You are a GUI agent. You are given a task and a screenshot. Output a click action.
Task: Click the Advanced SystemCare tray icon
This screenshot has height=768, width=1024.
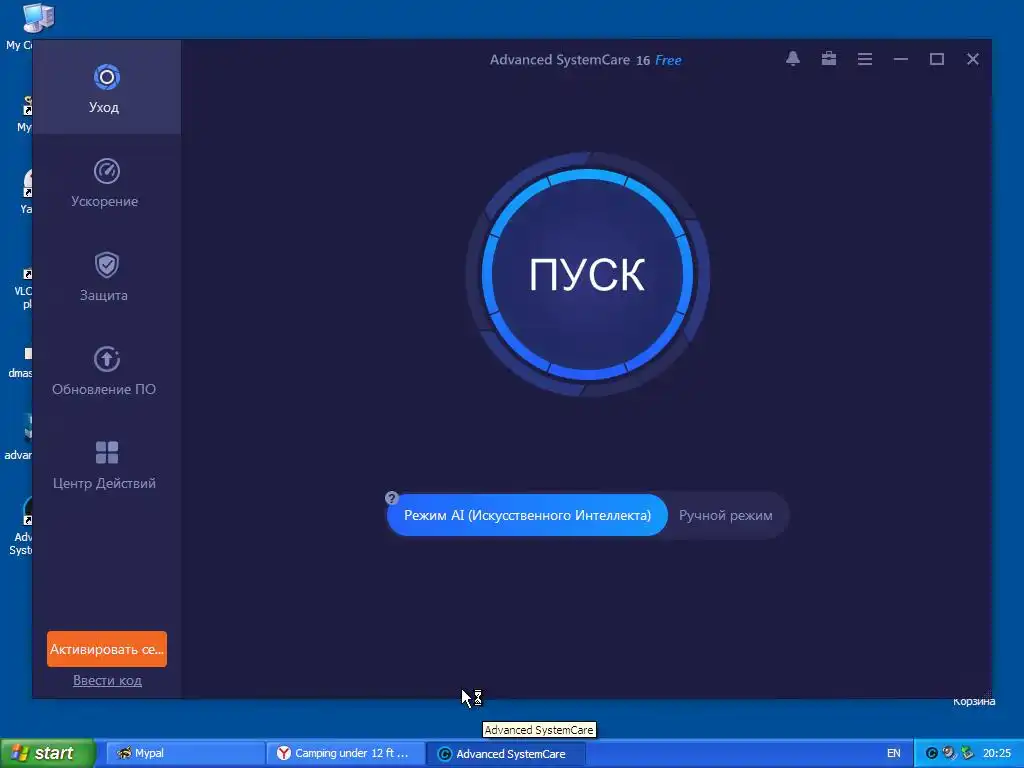pos(932,754)
